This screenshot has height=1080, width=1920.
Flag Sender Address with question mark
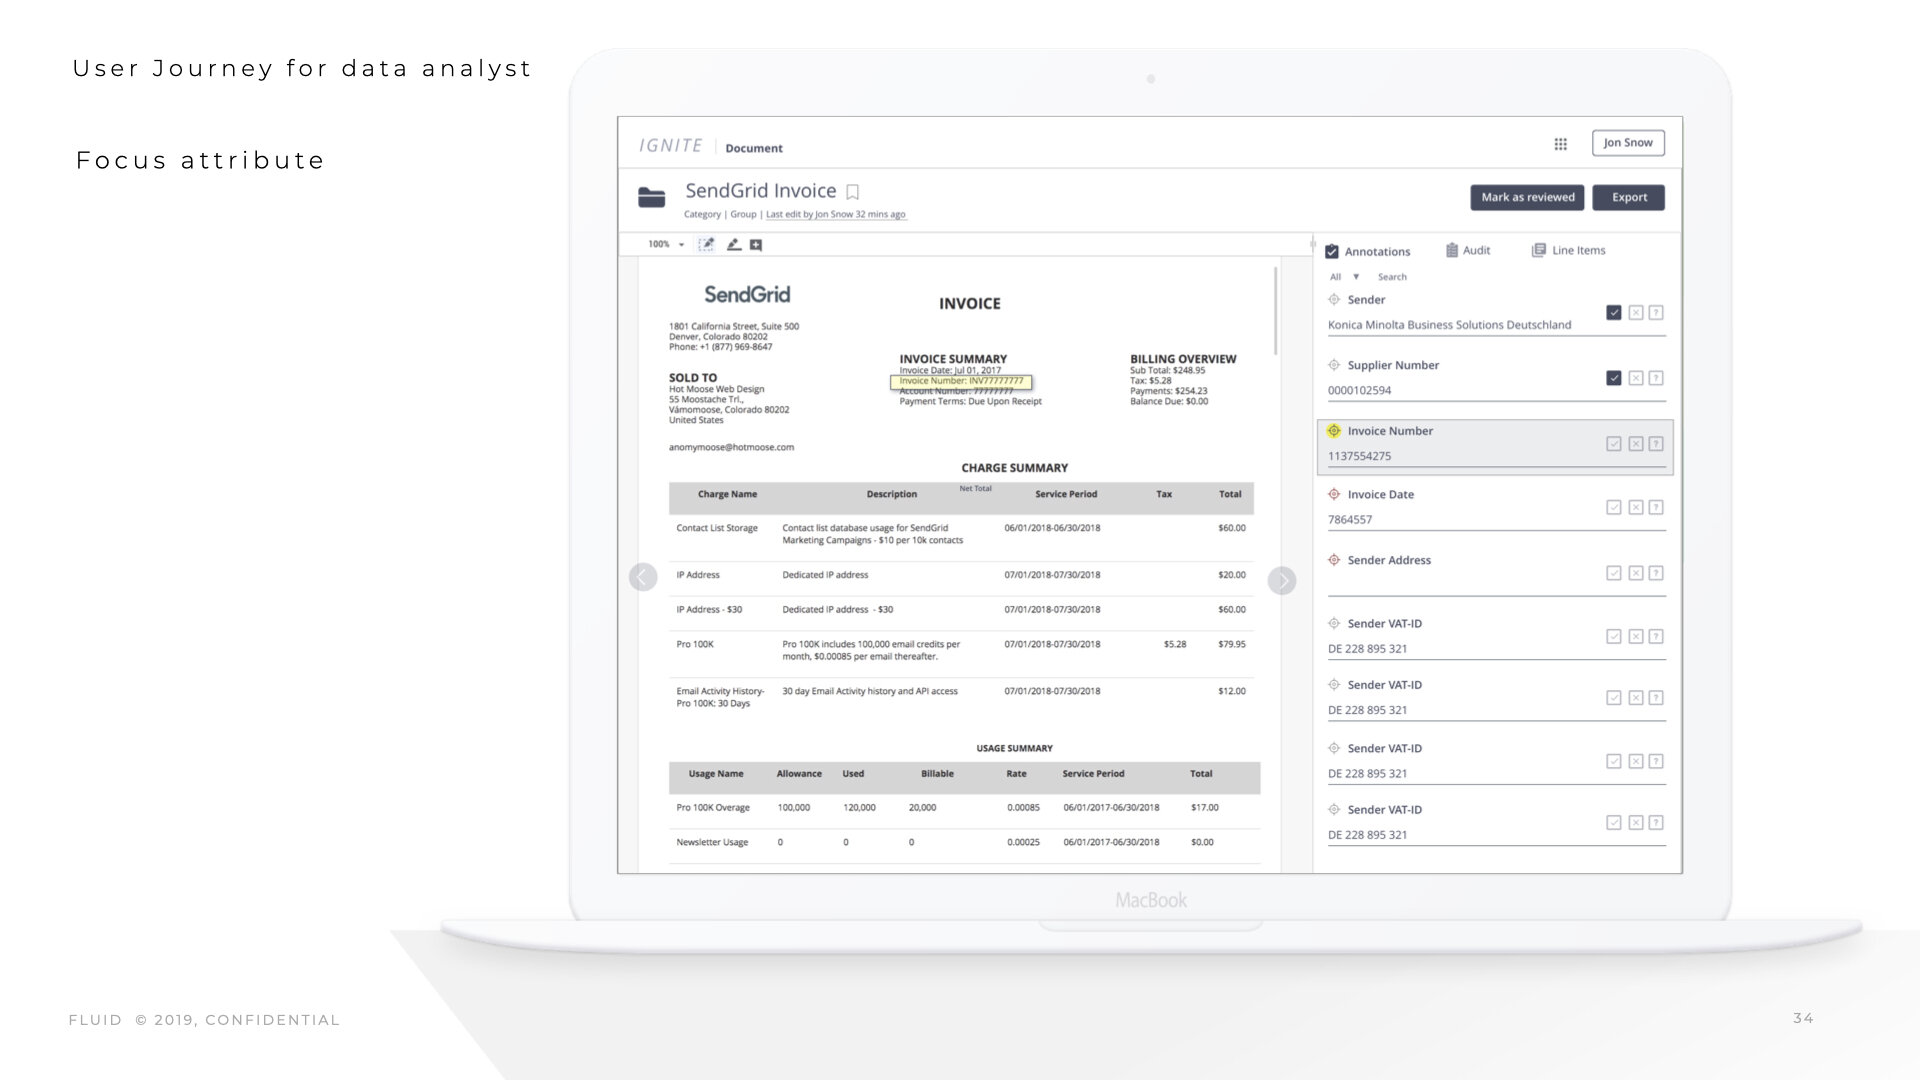[x=1656, y=573]
